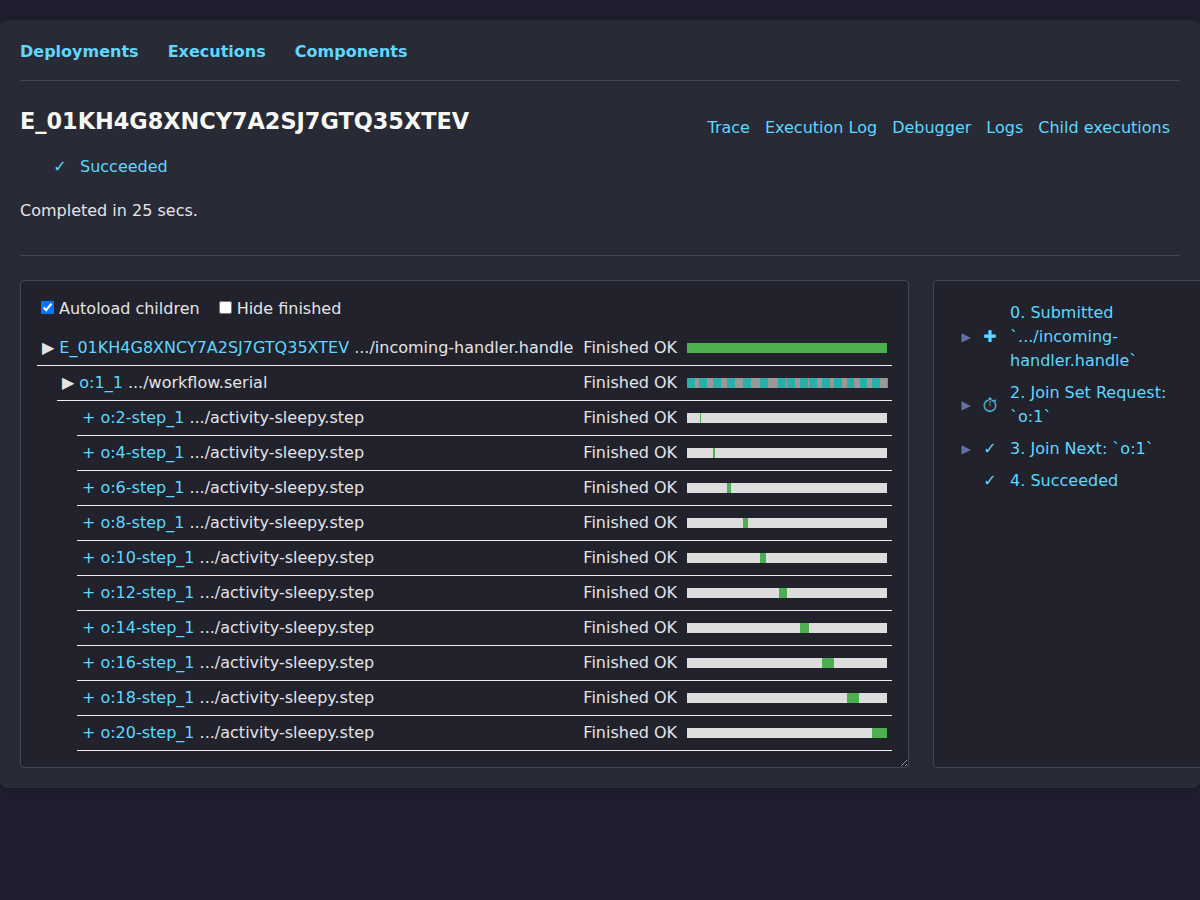Expand the Join Next o:1 event triangle

[x=966, y=449]
